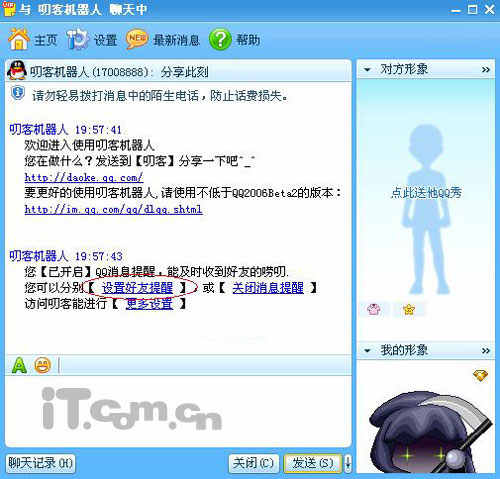The height and width of the screenshot is (479, 500).
Task: Close the chat window with X
Action: click(x=489, y=9)
